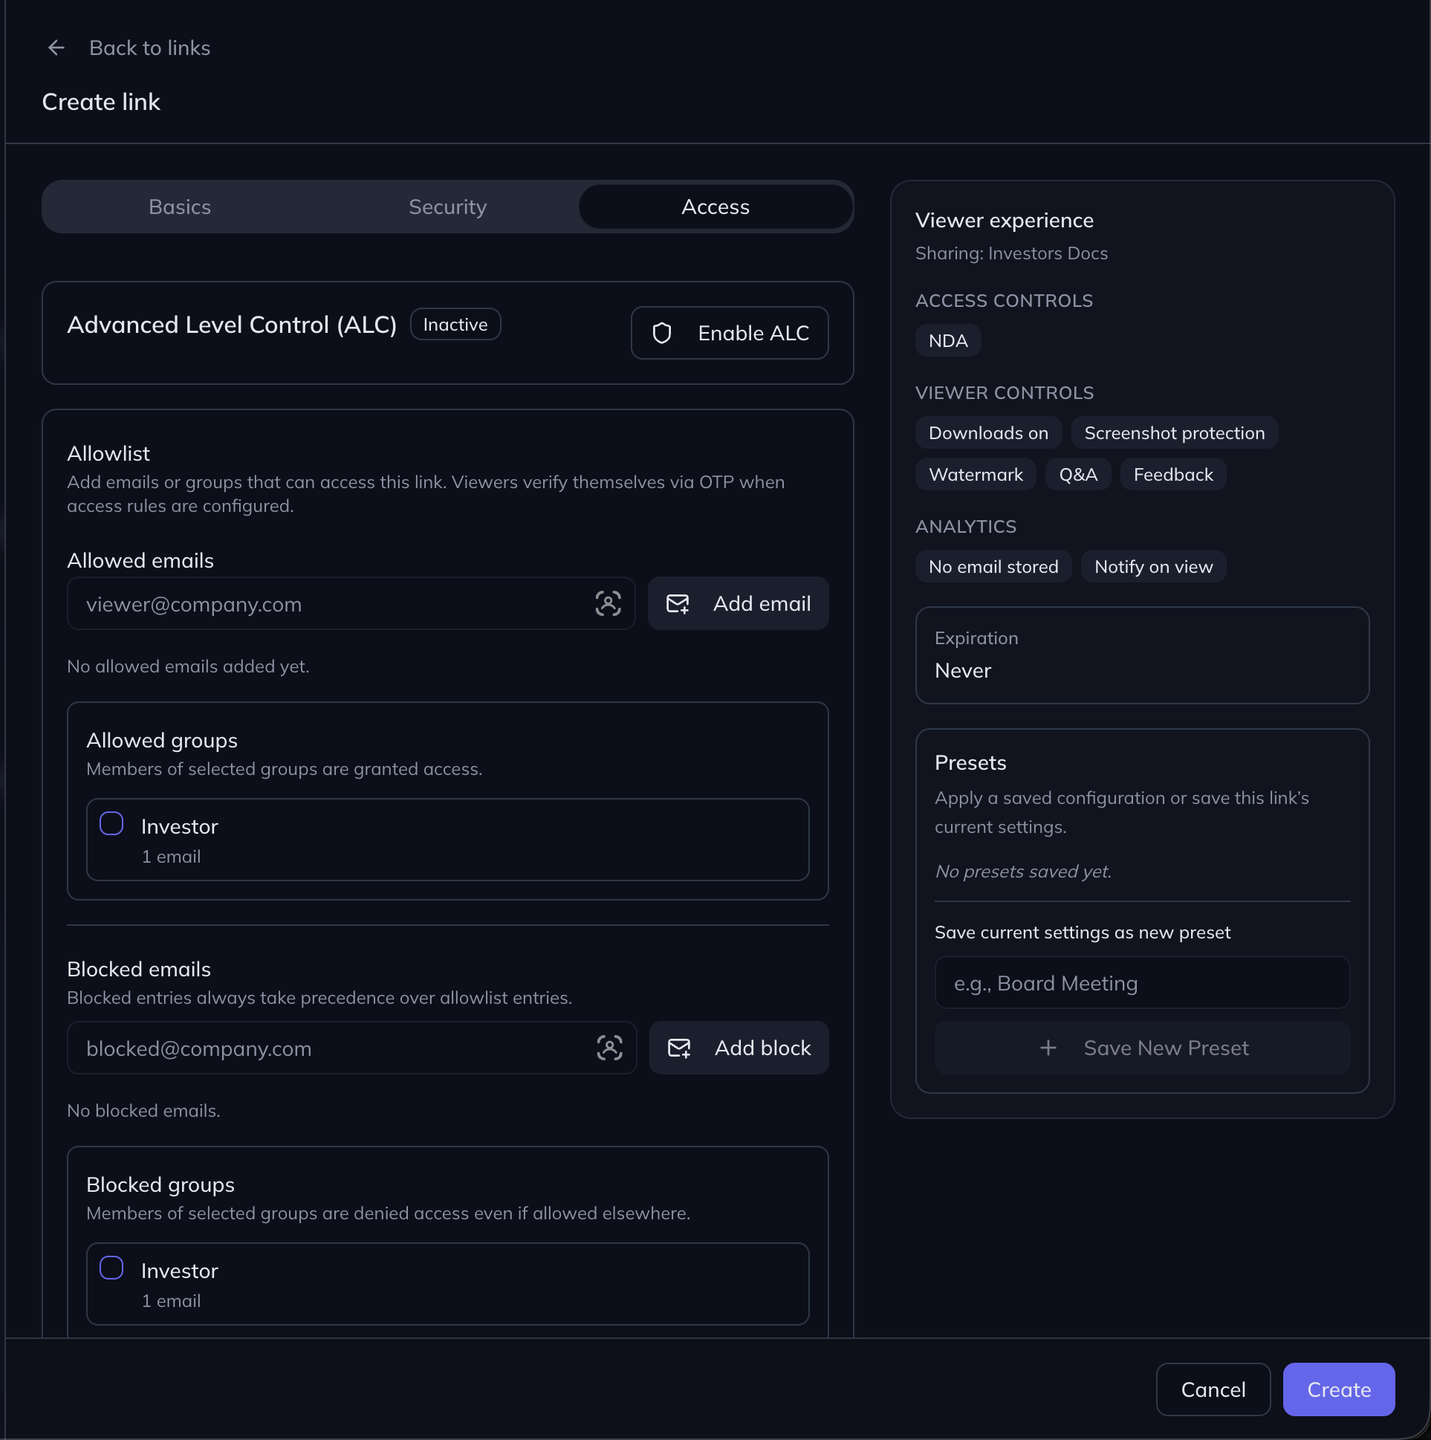
Task: Switch to the Basics tab
Action: click(180, 207)
